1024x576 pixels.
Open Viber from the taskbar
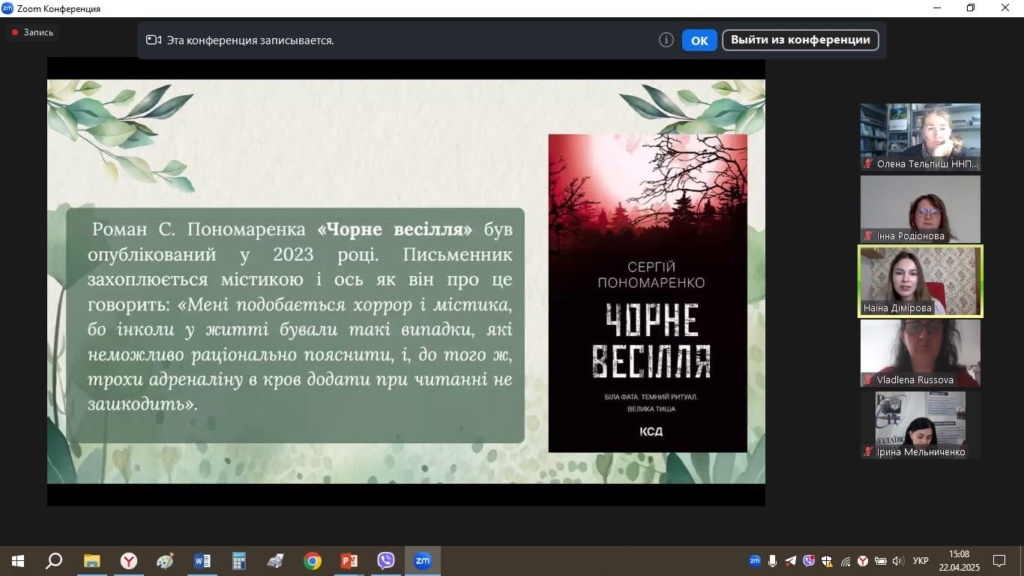386,561
